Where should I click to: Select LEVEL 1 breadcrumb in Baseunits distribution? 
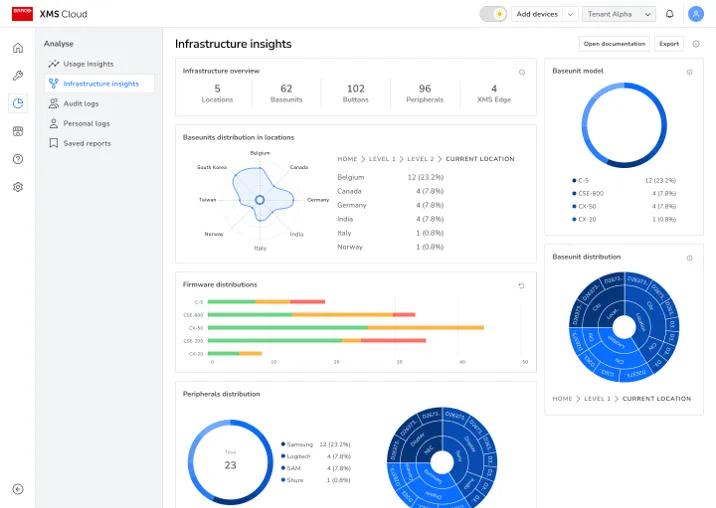point(382,159)
